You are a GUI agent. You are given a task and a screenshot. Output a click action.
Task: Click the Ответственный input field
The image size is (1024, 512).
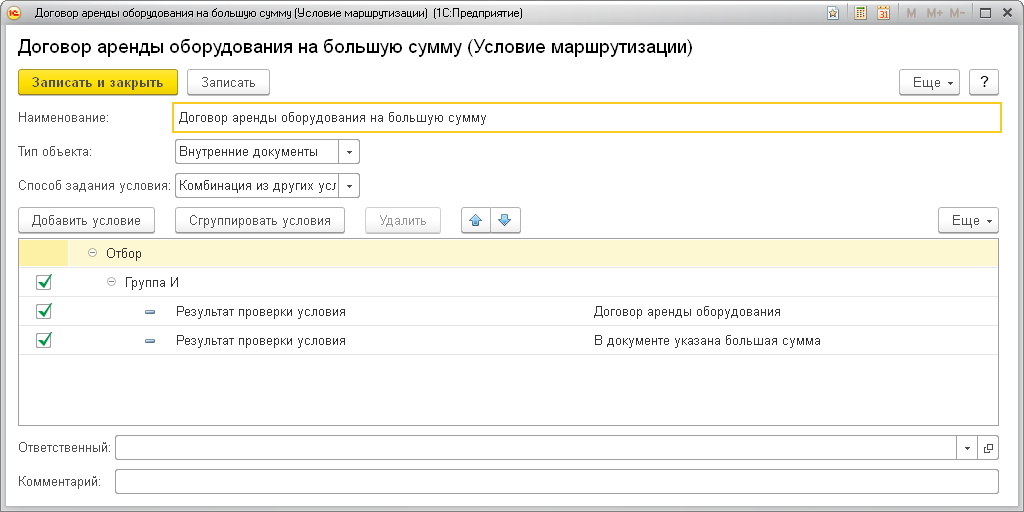pyautogui.click(x=536, y=448)
